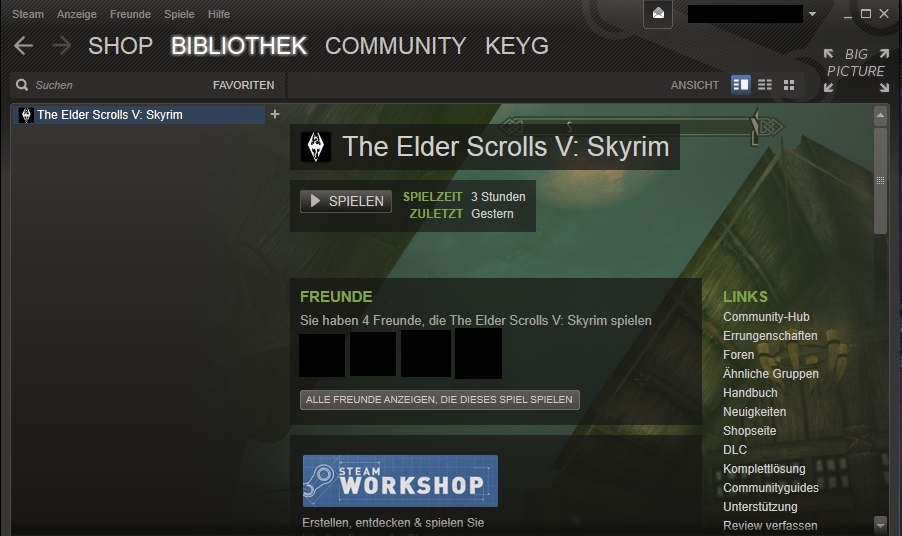The image size is (902, 536).
Task: Launch Big Picture mode
Action: point(856,70)
